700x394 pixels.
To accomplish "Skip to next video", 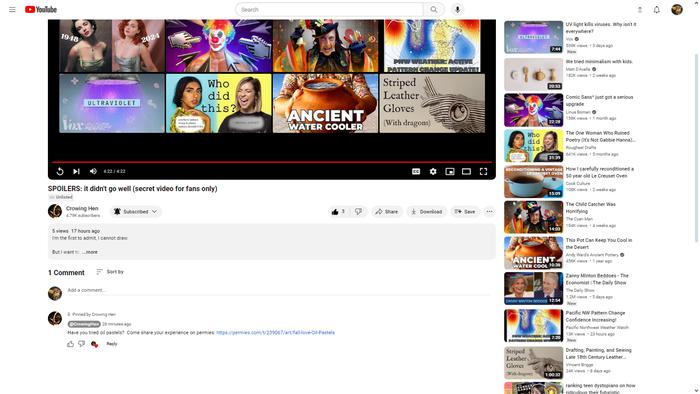I will (x=76, y=171).
